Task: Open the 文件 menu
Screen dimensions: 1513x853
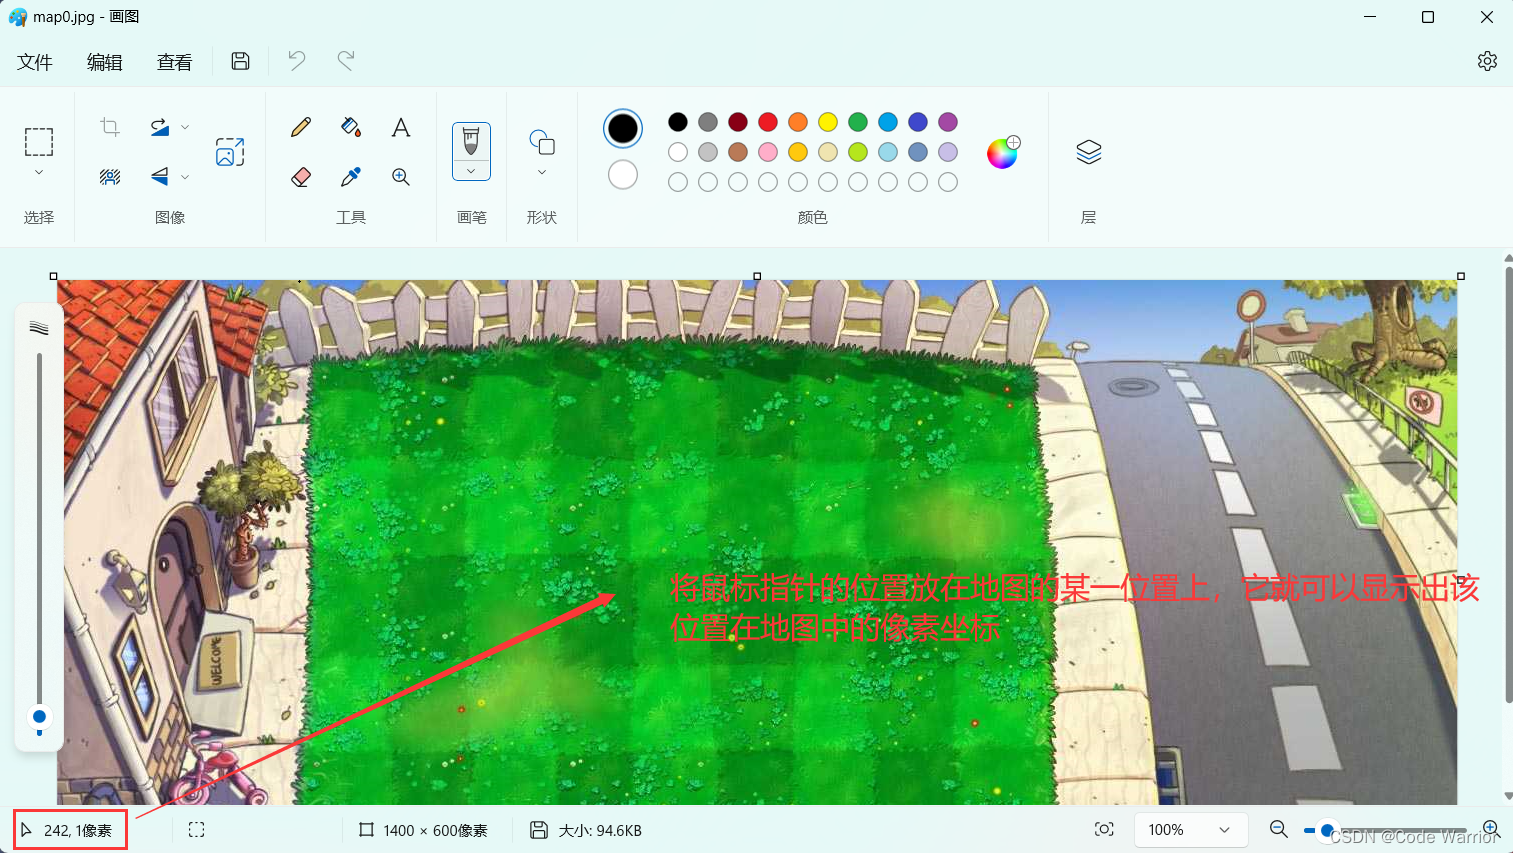Action: (x=35, y=62)
